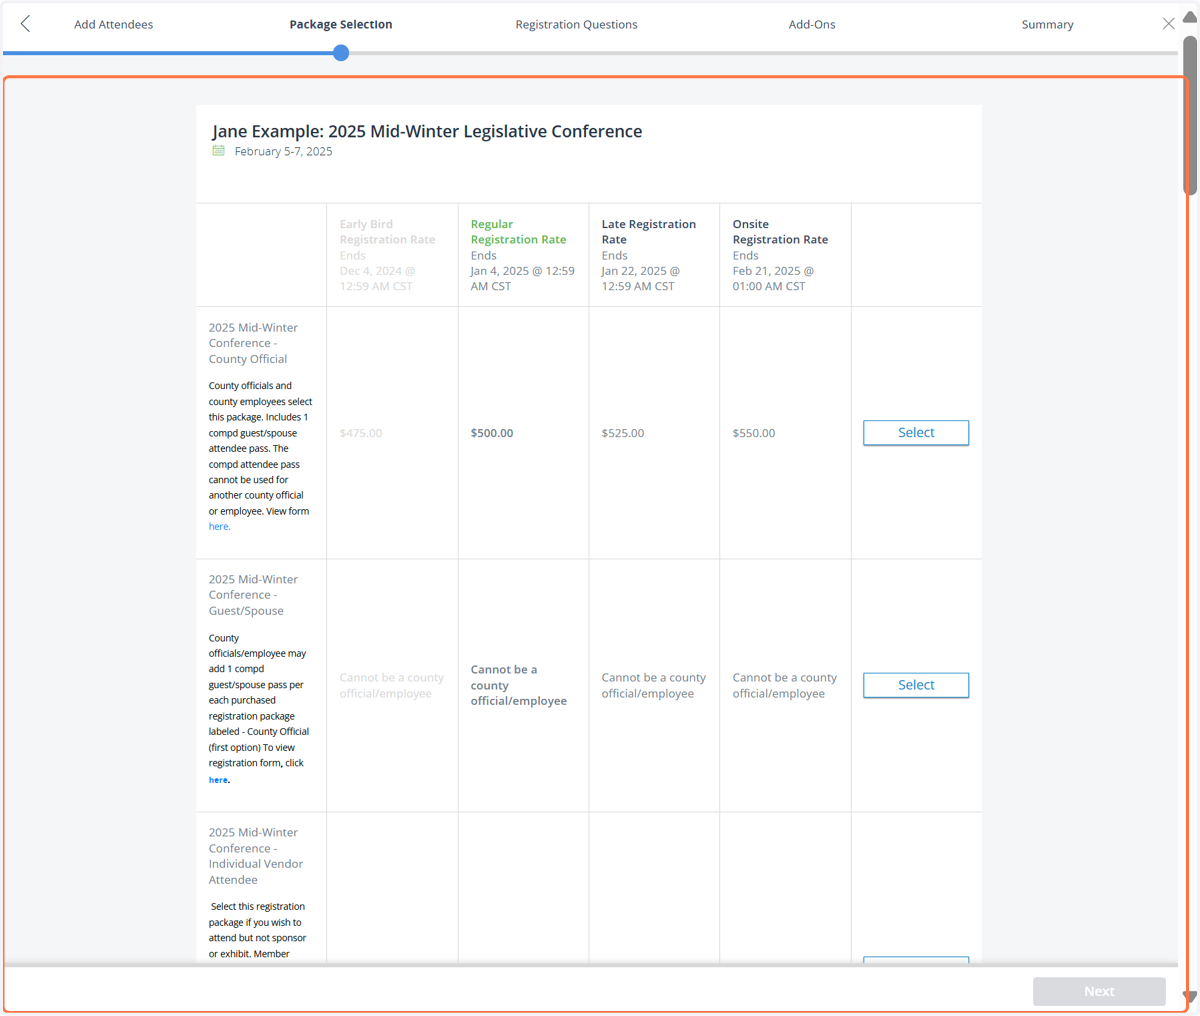Click bold 'Cannot be a county official/employee' text

coord(519,685)
